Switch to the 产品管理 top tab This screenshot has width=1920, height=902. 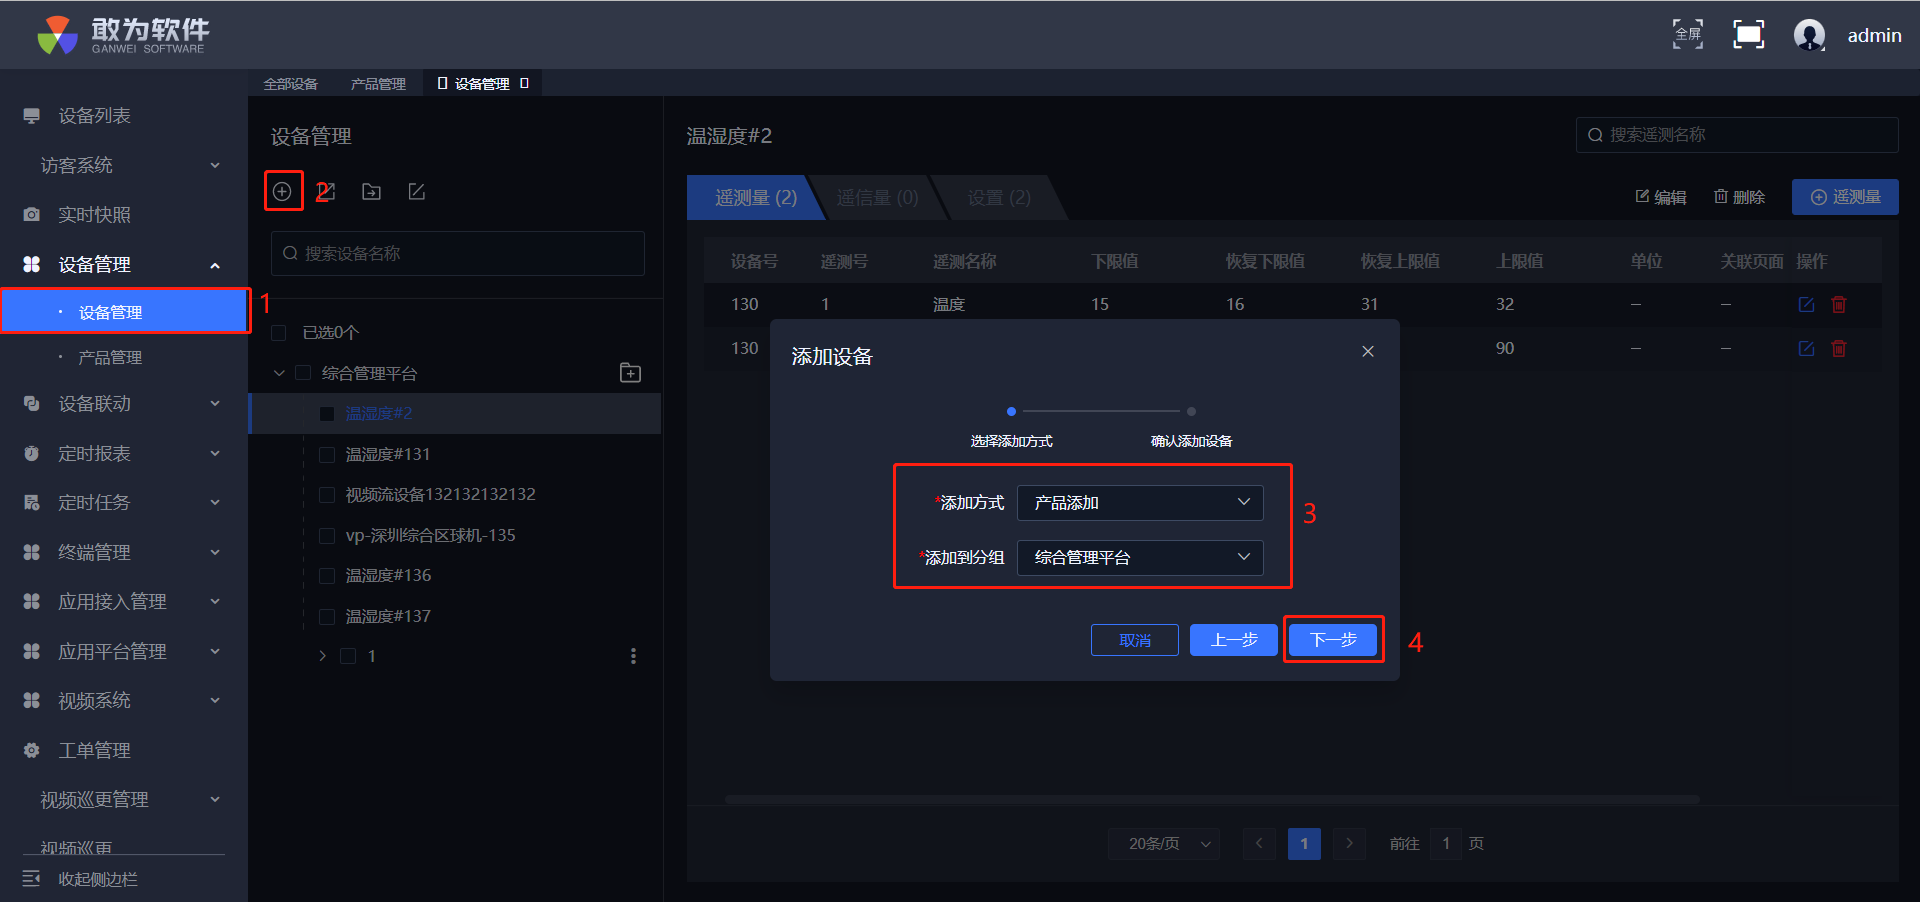[378, 84]
